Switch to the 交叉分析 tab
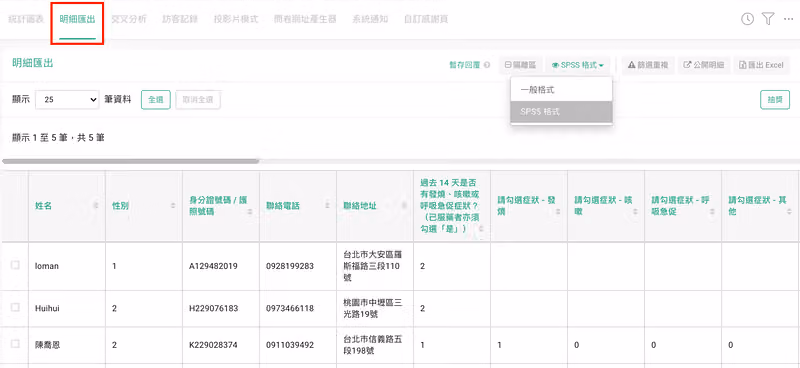800x368 pixels. [129, 19]
